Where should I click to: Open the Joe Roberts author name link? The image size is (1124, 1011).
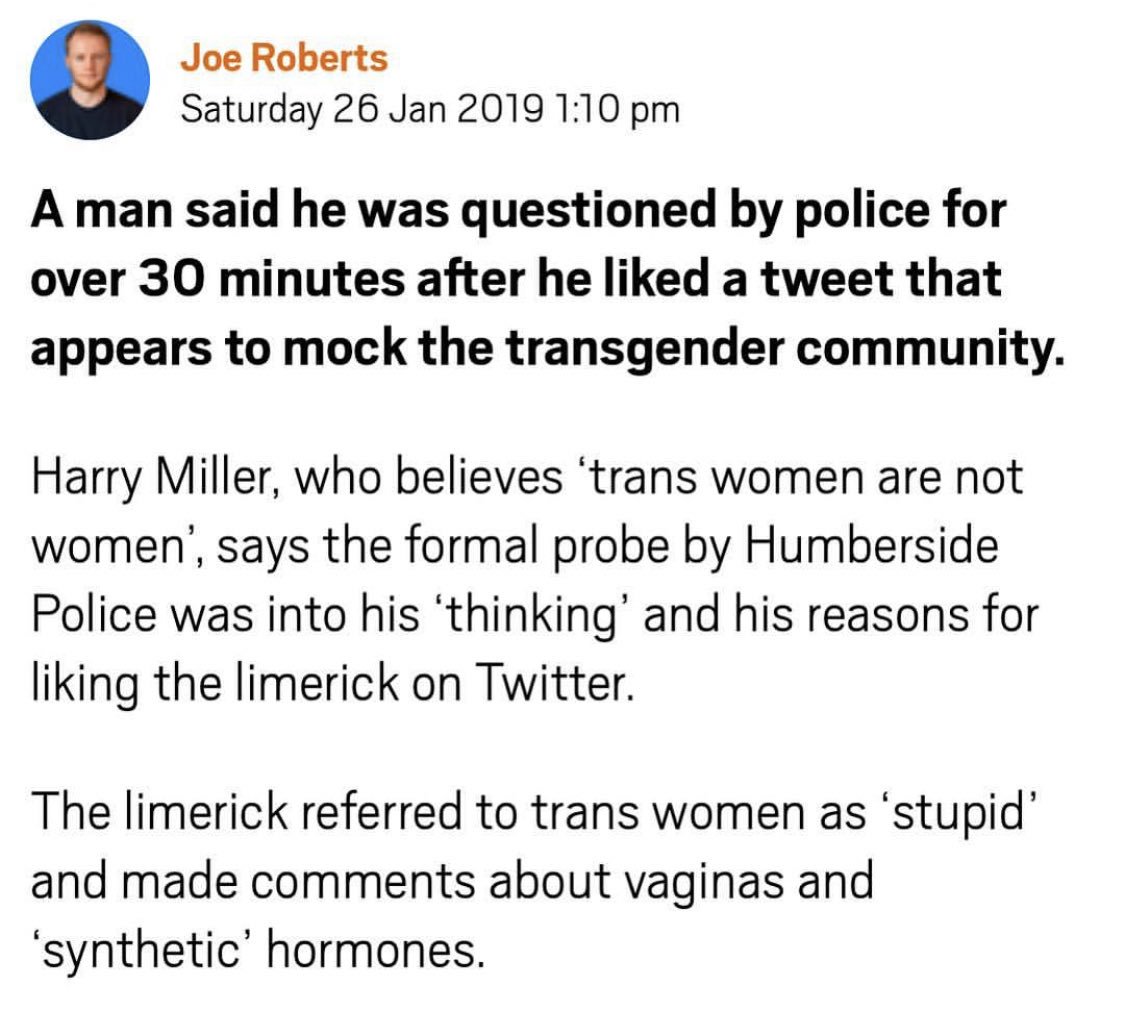pos(284,58)
